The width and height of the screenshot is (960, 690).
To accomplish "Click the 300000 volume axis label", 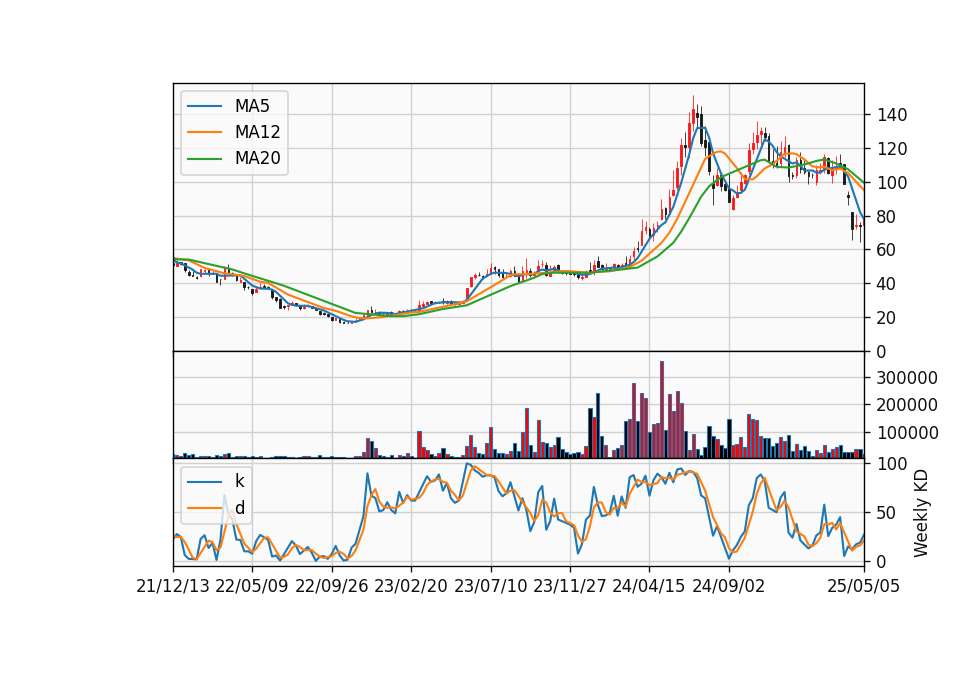I will [907, 378].
